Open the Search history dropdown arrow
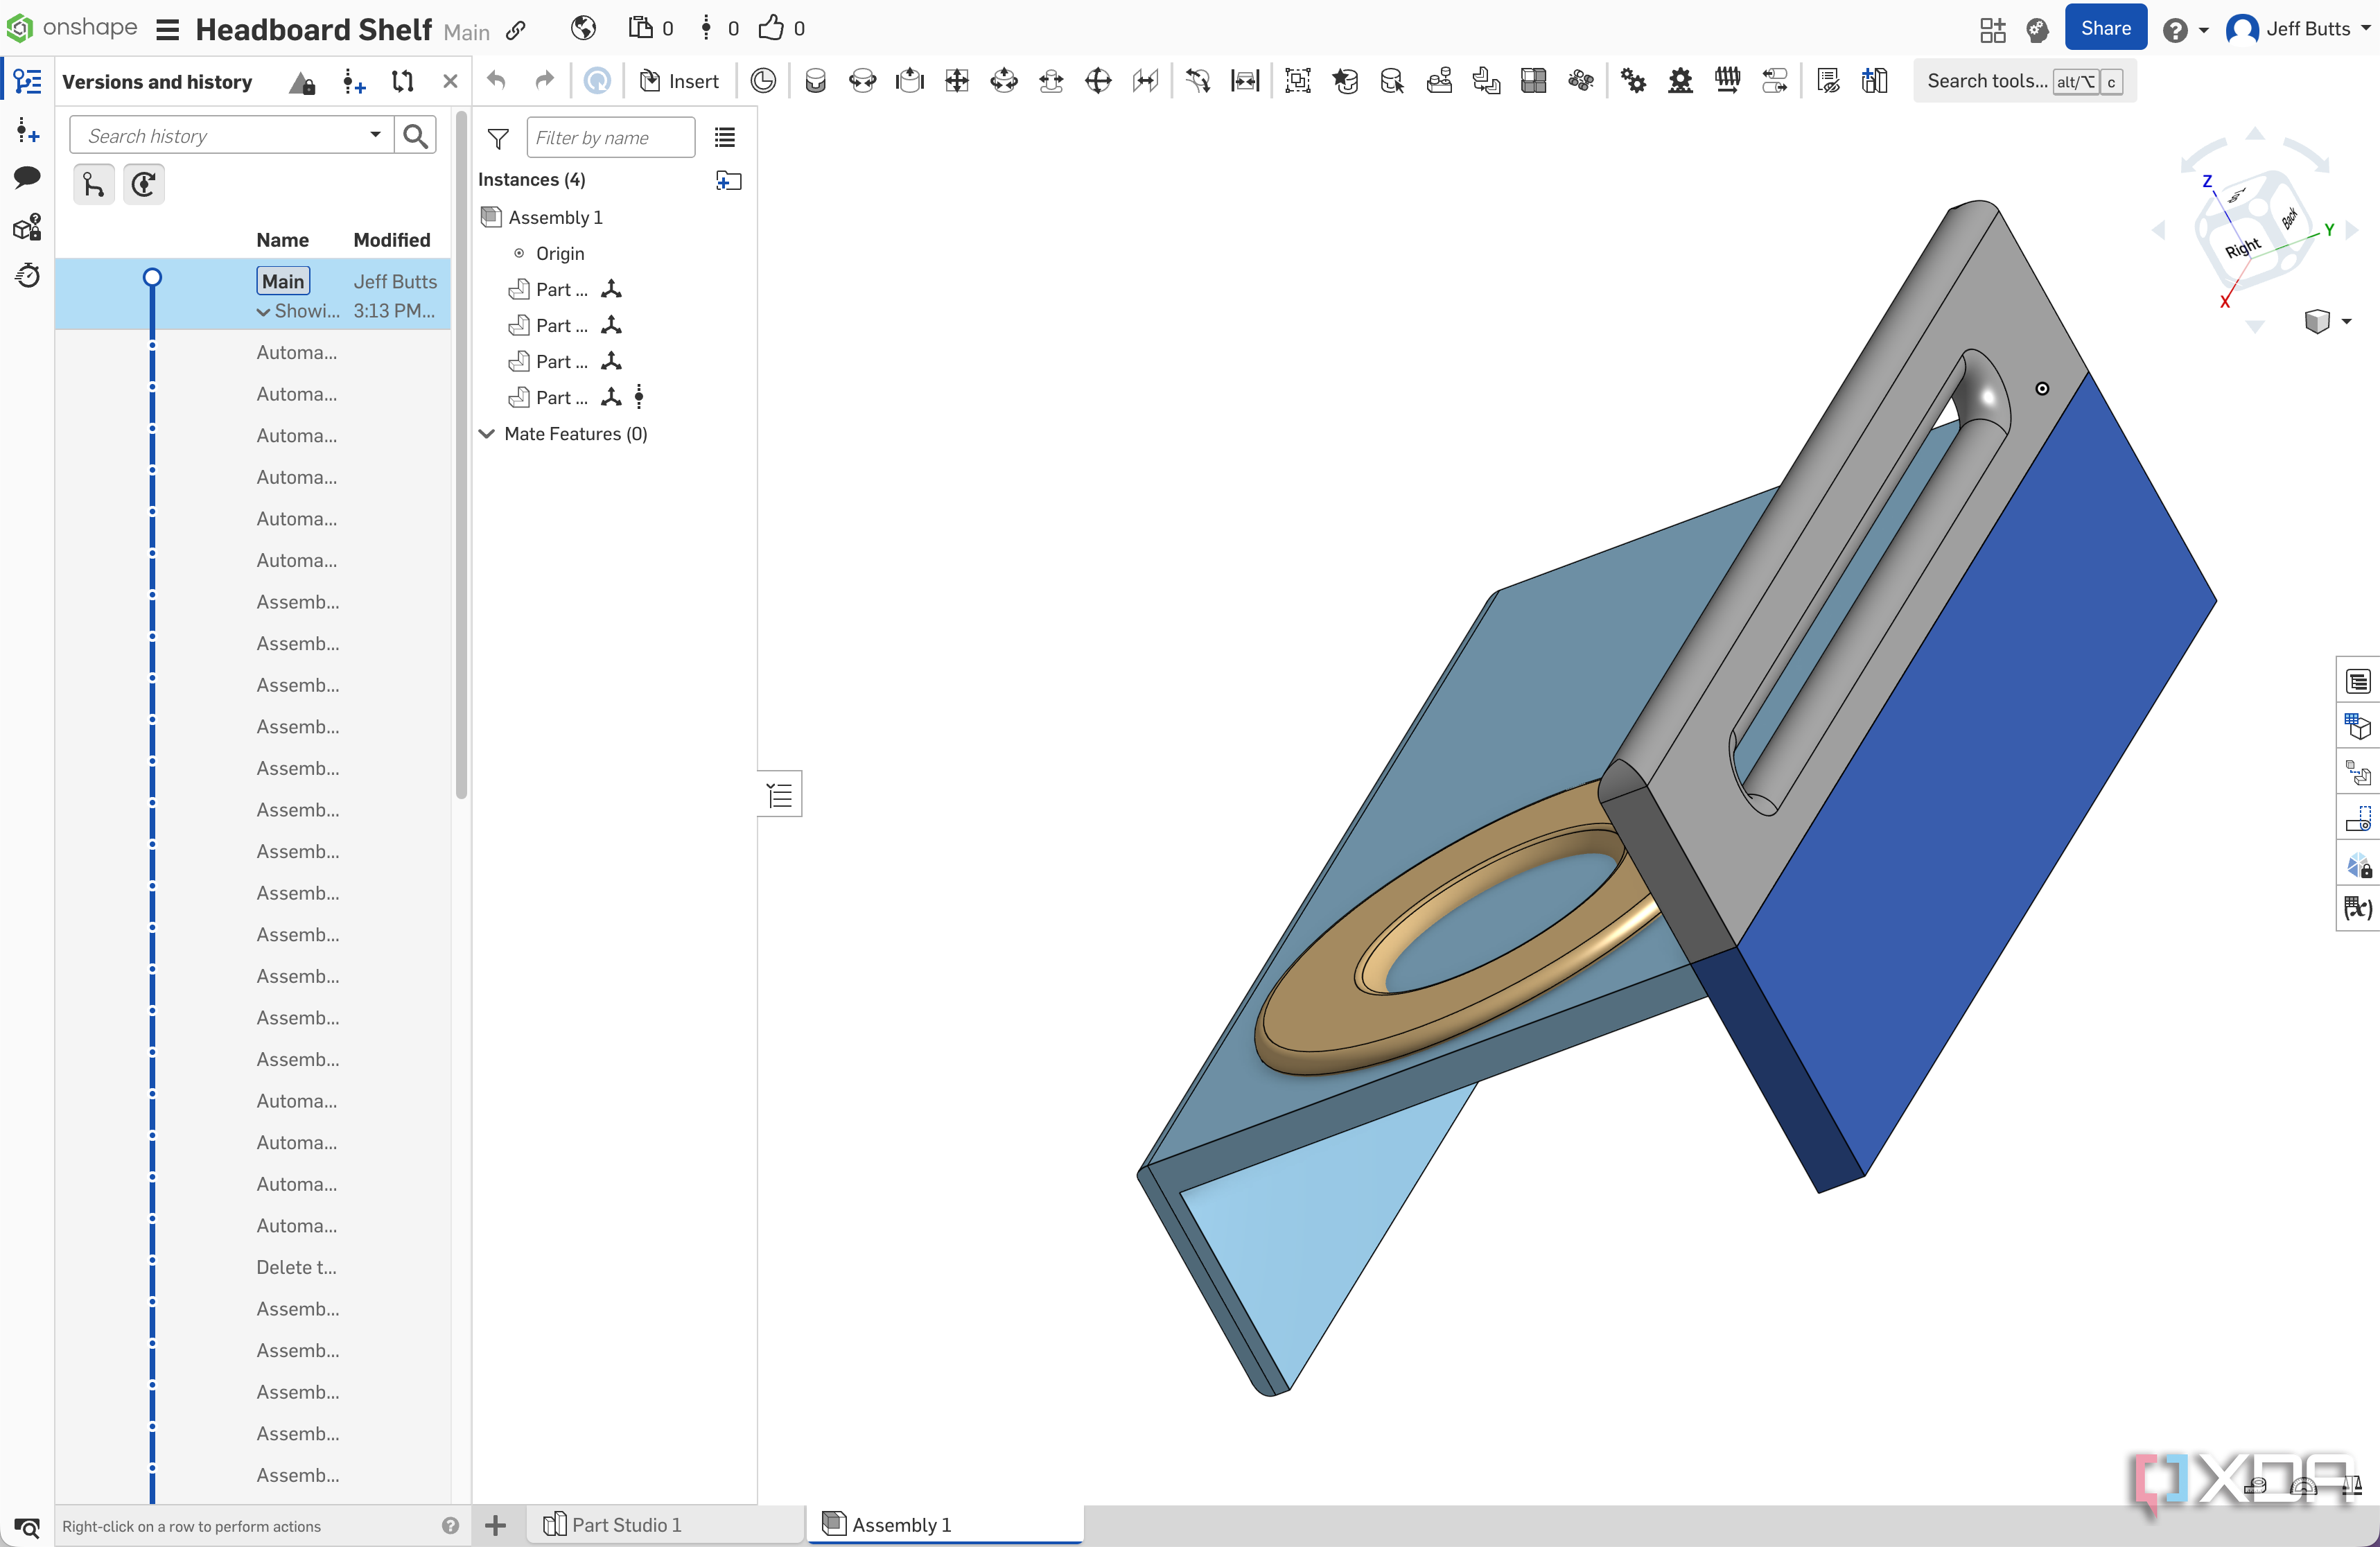The width and height of the screenshot is (2380, 1547). click(x=375, y=135)
